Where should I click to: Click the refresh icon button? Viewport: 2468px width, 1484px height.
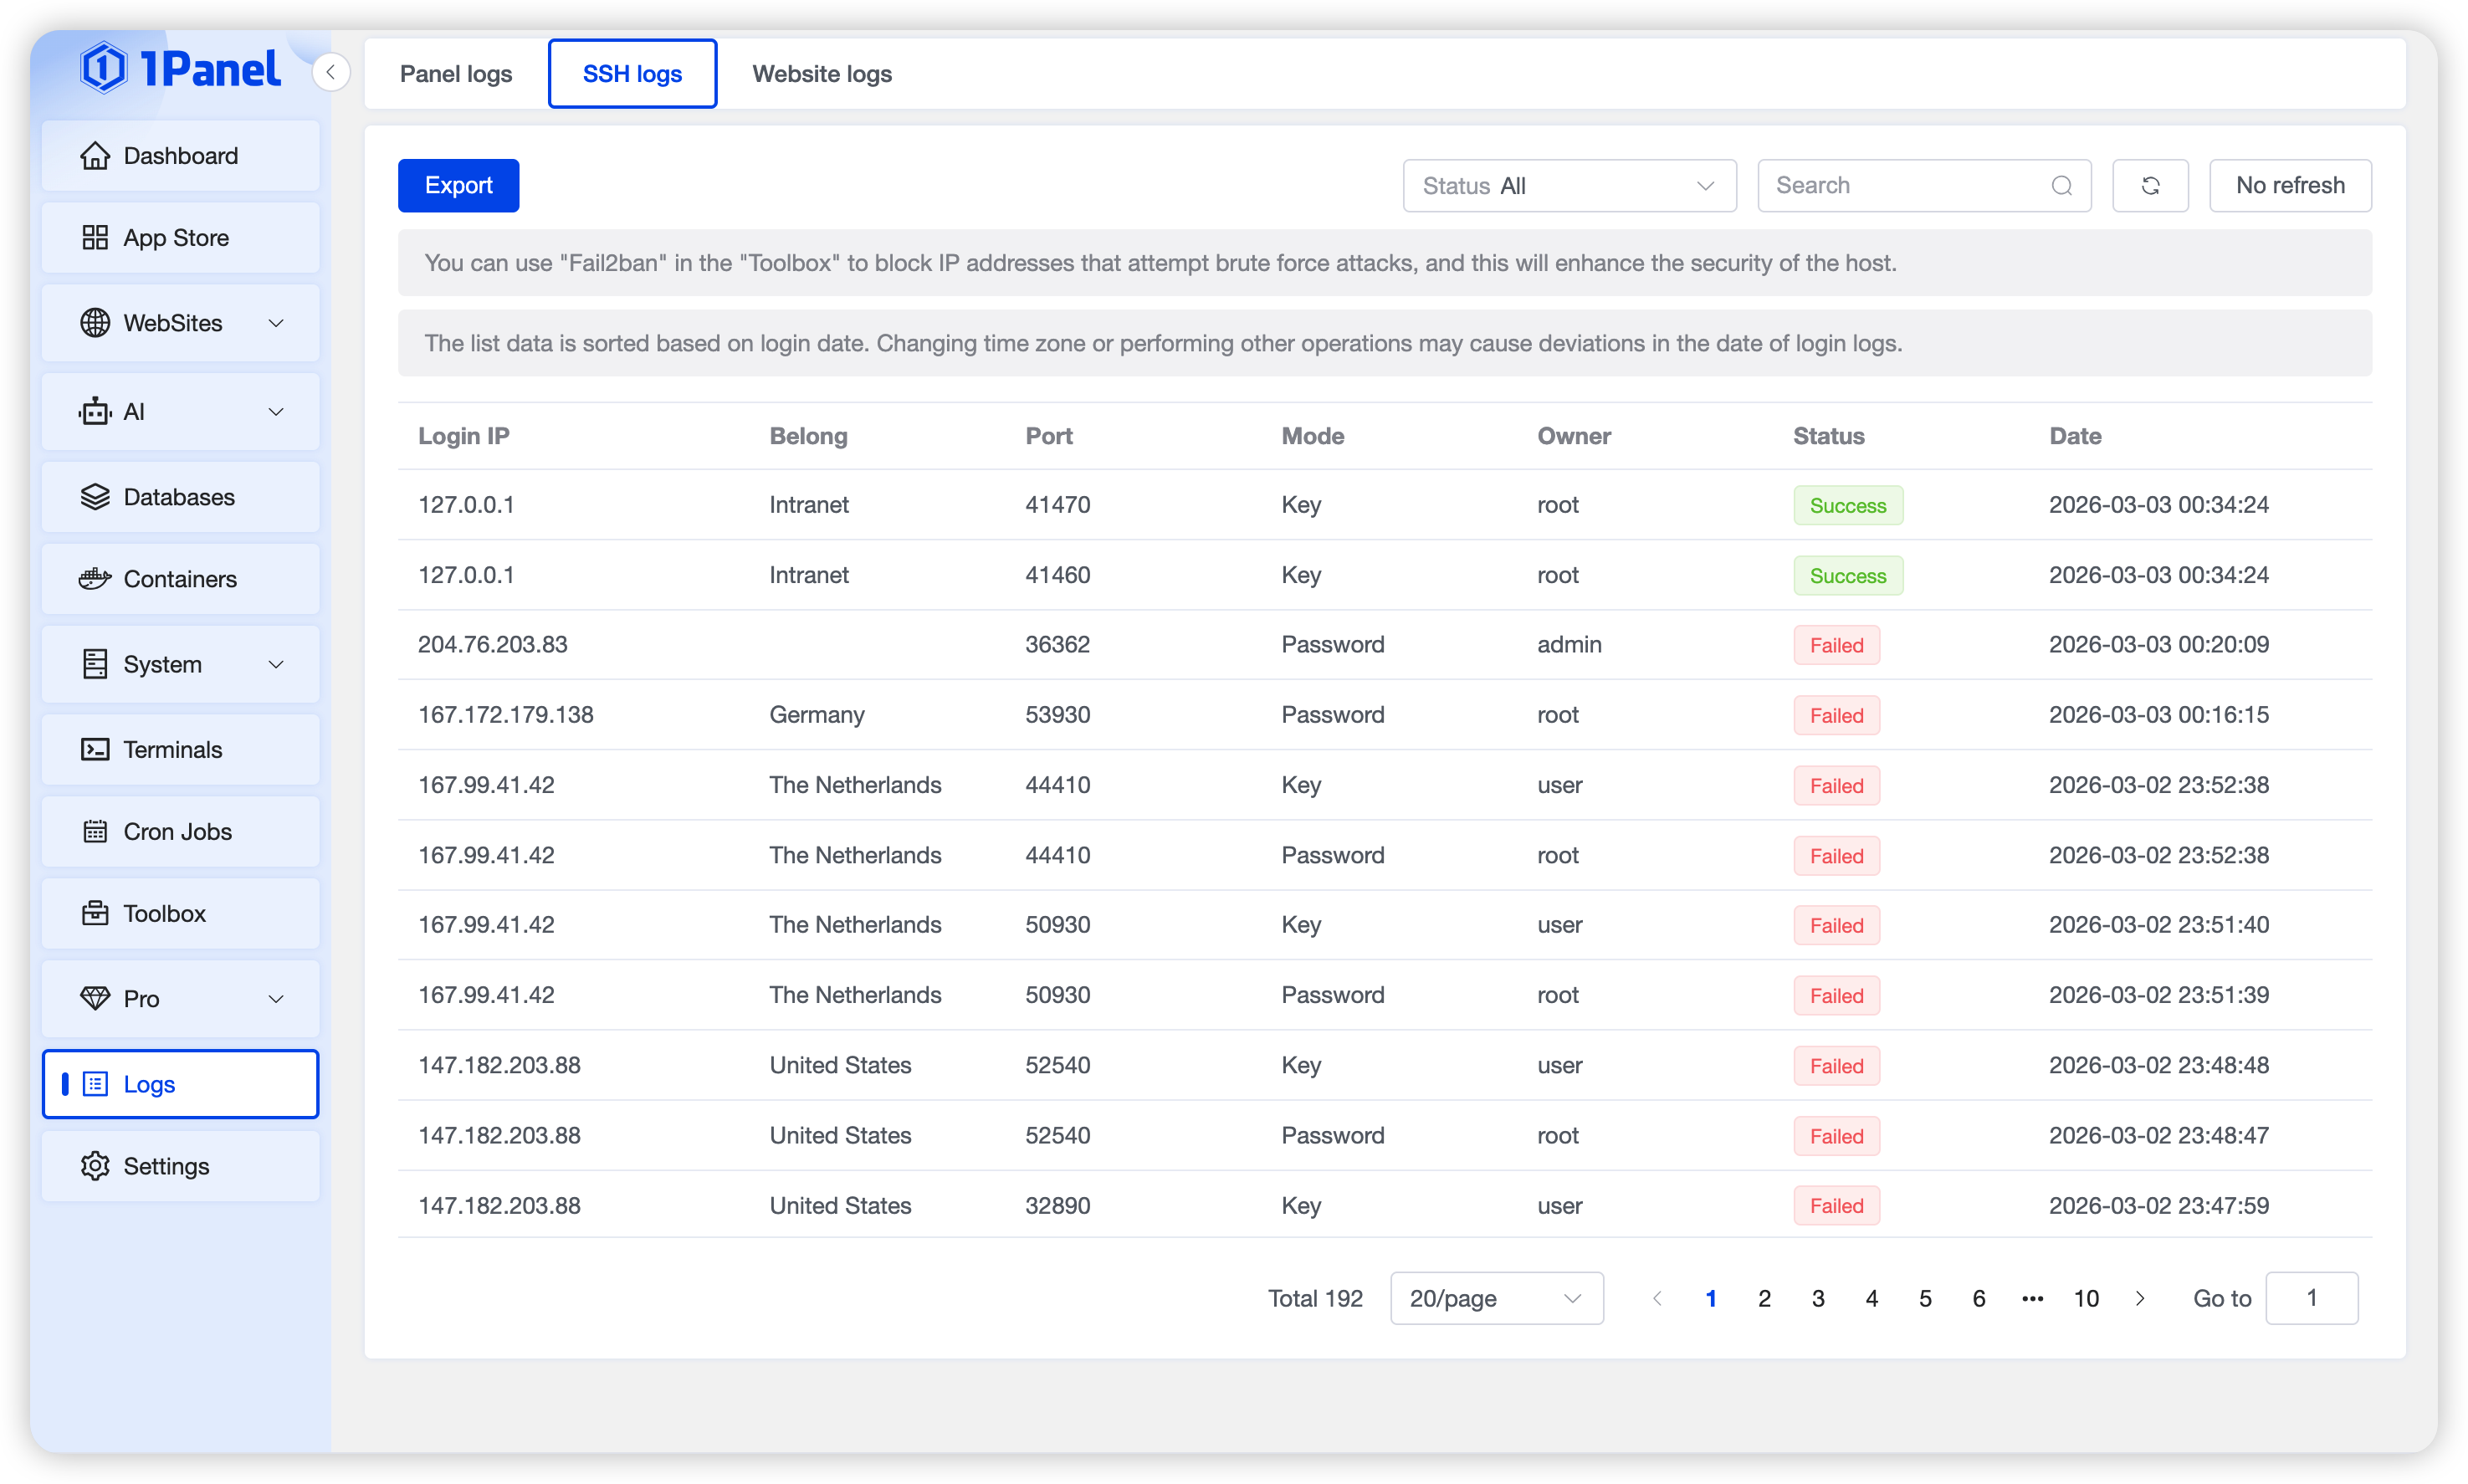2149,186
